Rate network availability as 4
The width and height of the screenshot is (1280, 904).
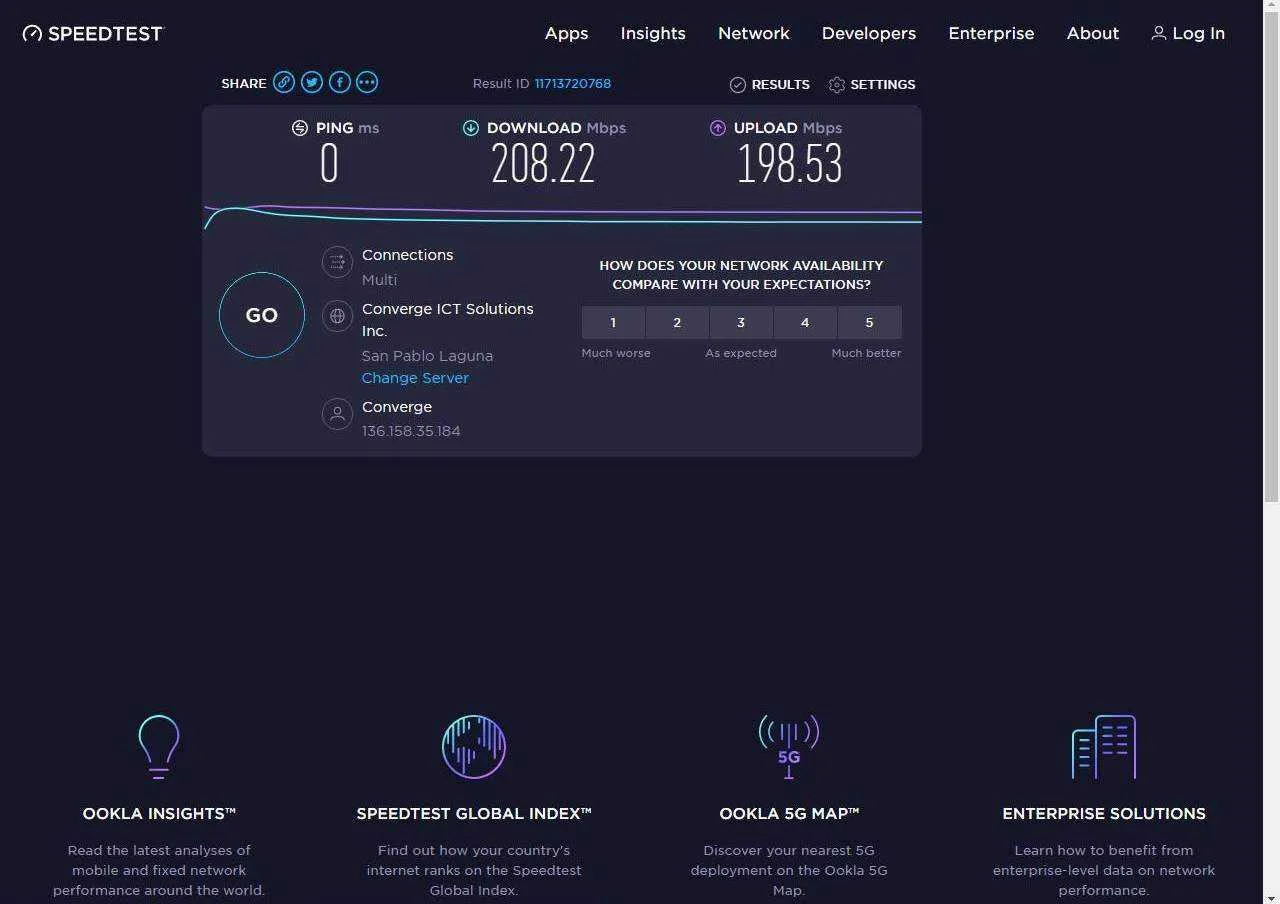coord(805,323)
